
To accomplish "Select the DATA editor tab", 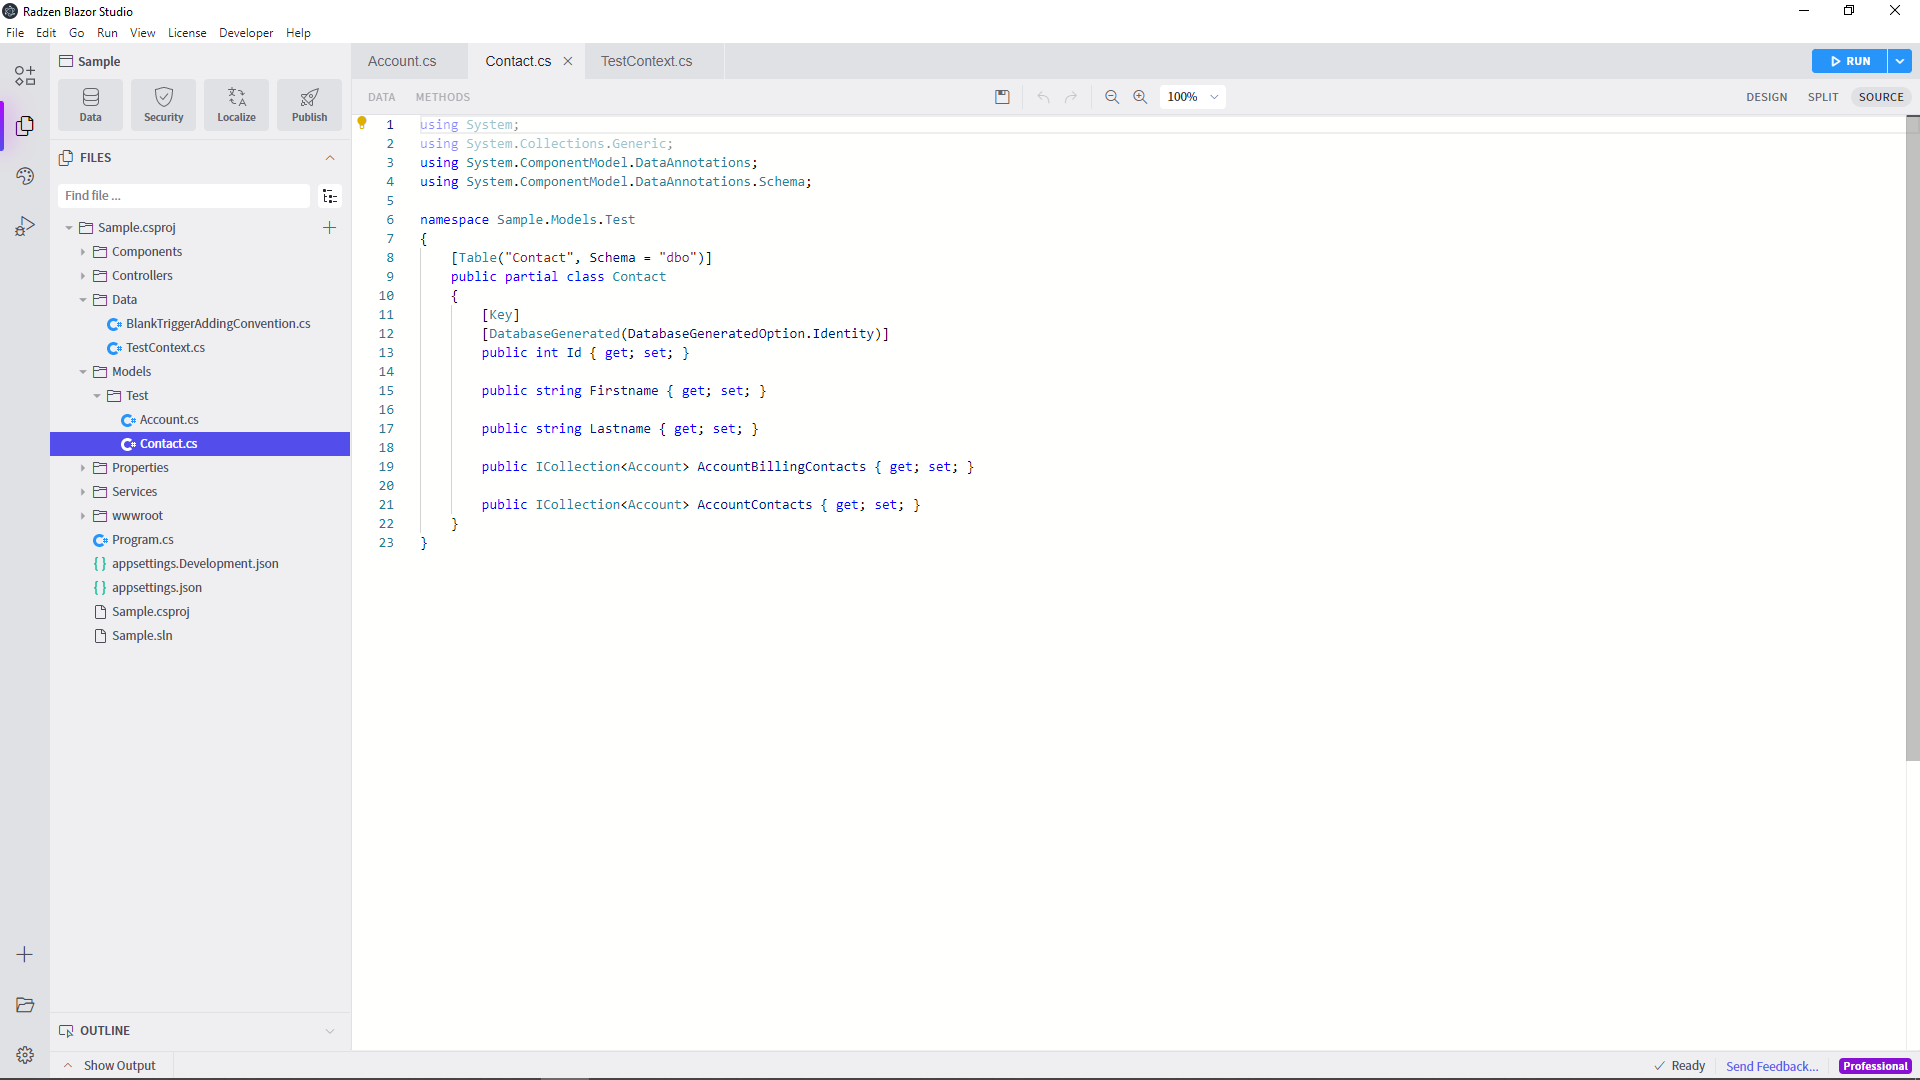I will (x=382, y=97).
